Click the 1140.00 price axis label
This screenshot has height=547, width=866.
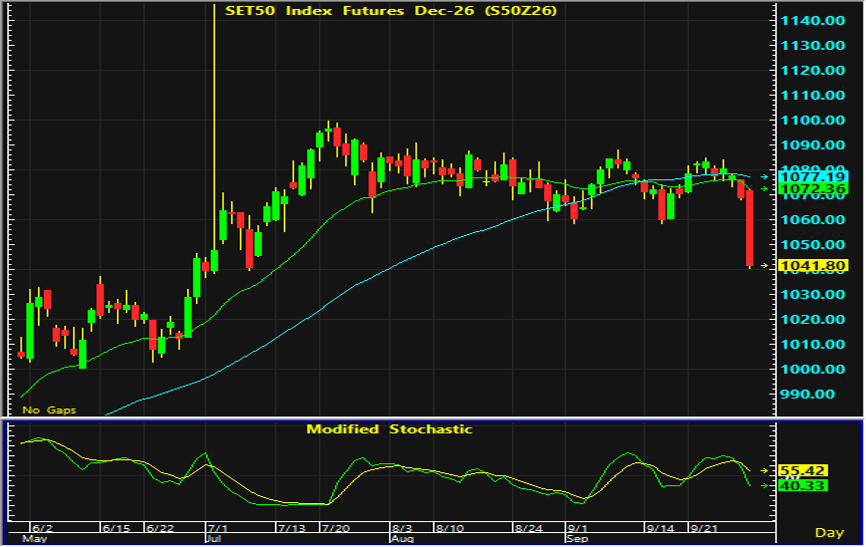point(812,20)
